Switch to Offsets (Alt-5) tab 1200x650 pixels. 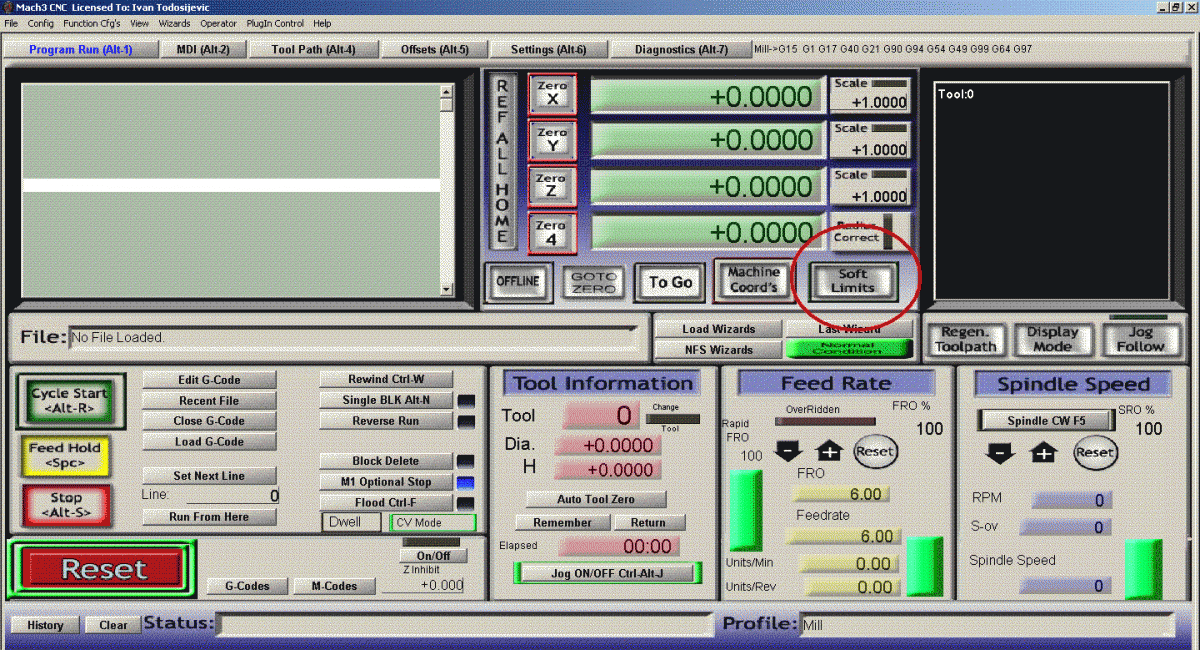point(434,49)
